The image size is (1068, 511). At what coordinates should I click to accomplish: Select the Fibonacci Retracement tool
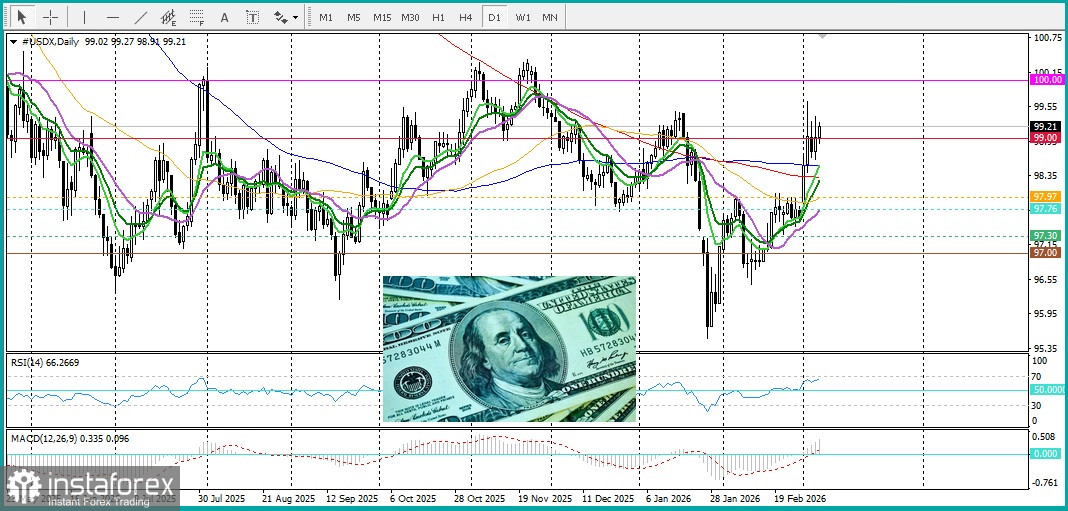coord(197,17)
